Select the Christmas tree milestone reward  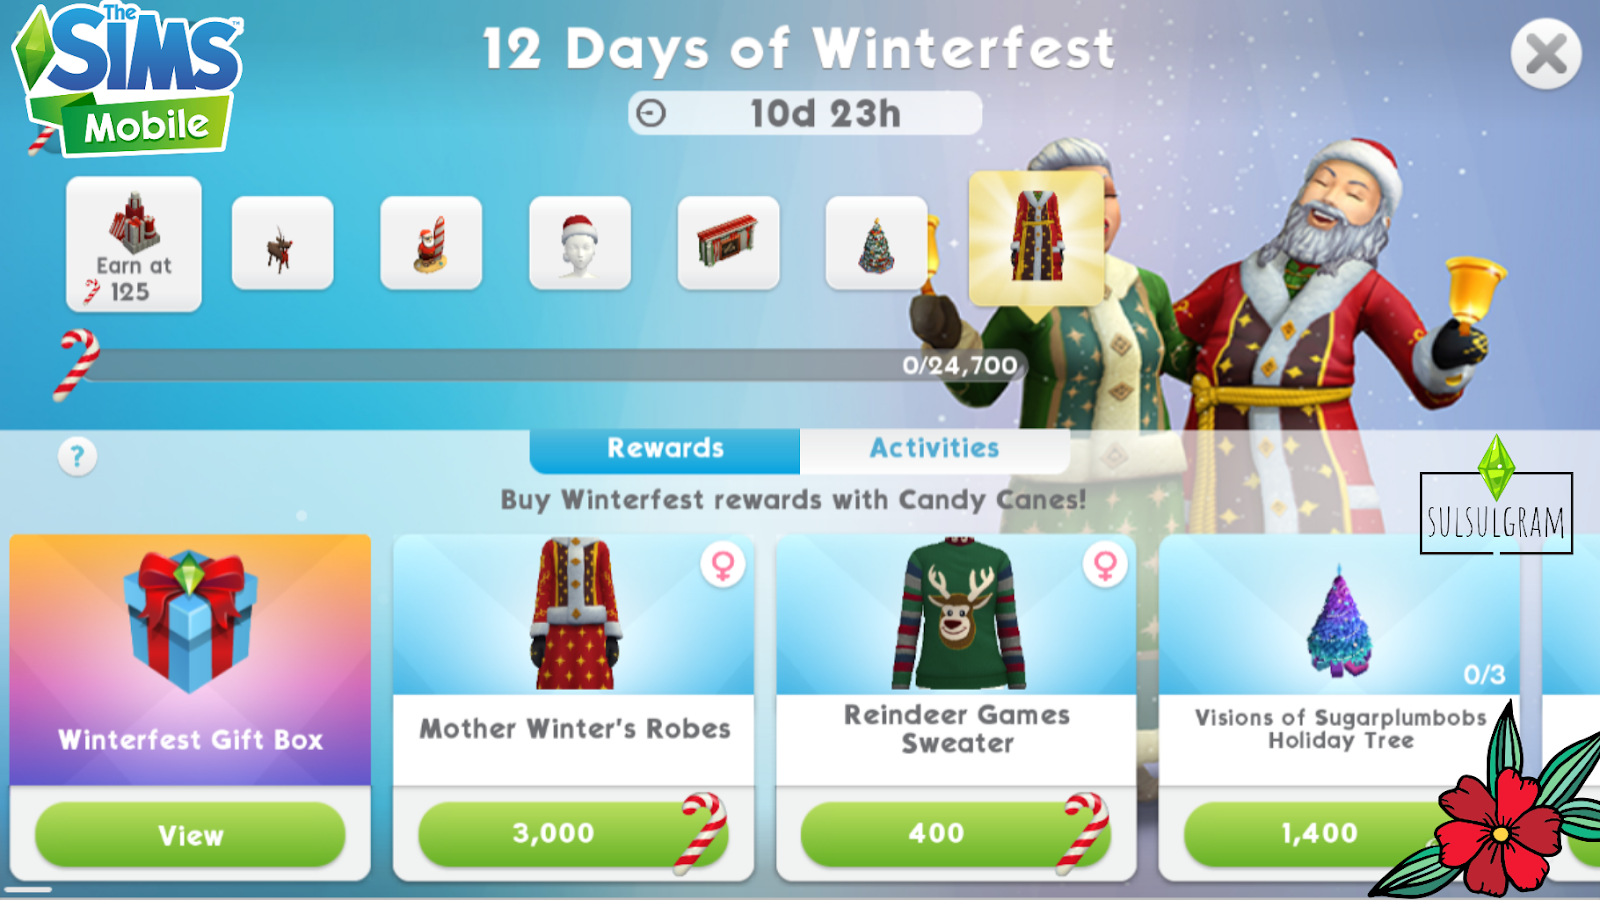[877, 243]
